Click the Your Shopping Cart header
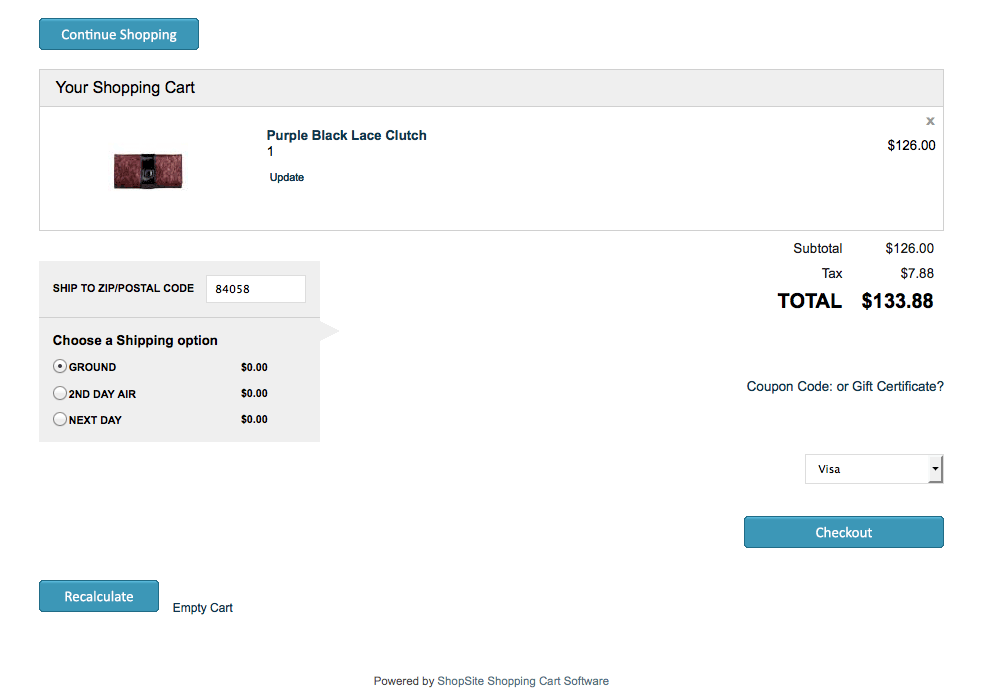This screenshot has height=700, width=983. pos(125,88)
